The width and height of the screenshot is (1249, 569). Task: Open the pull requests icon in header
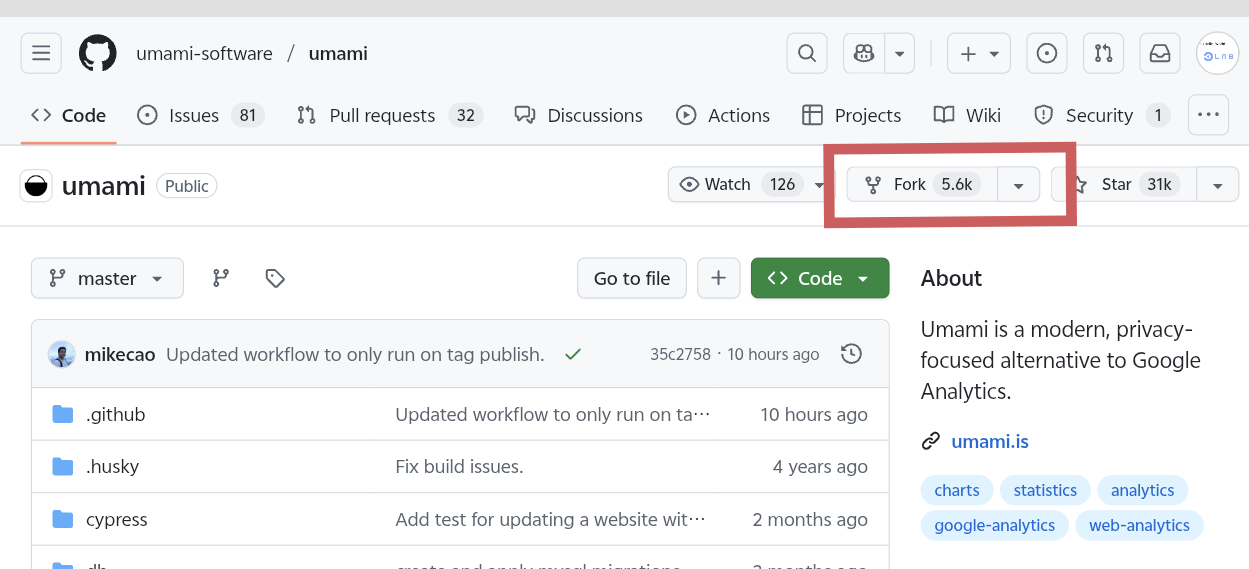[x=1103, y=53]
